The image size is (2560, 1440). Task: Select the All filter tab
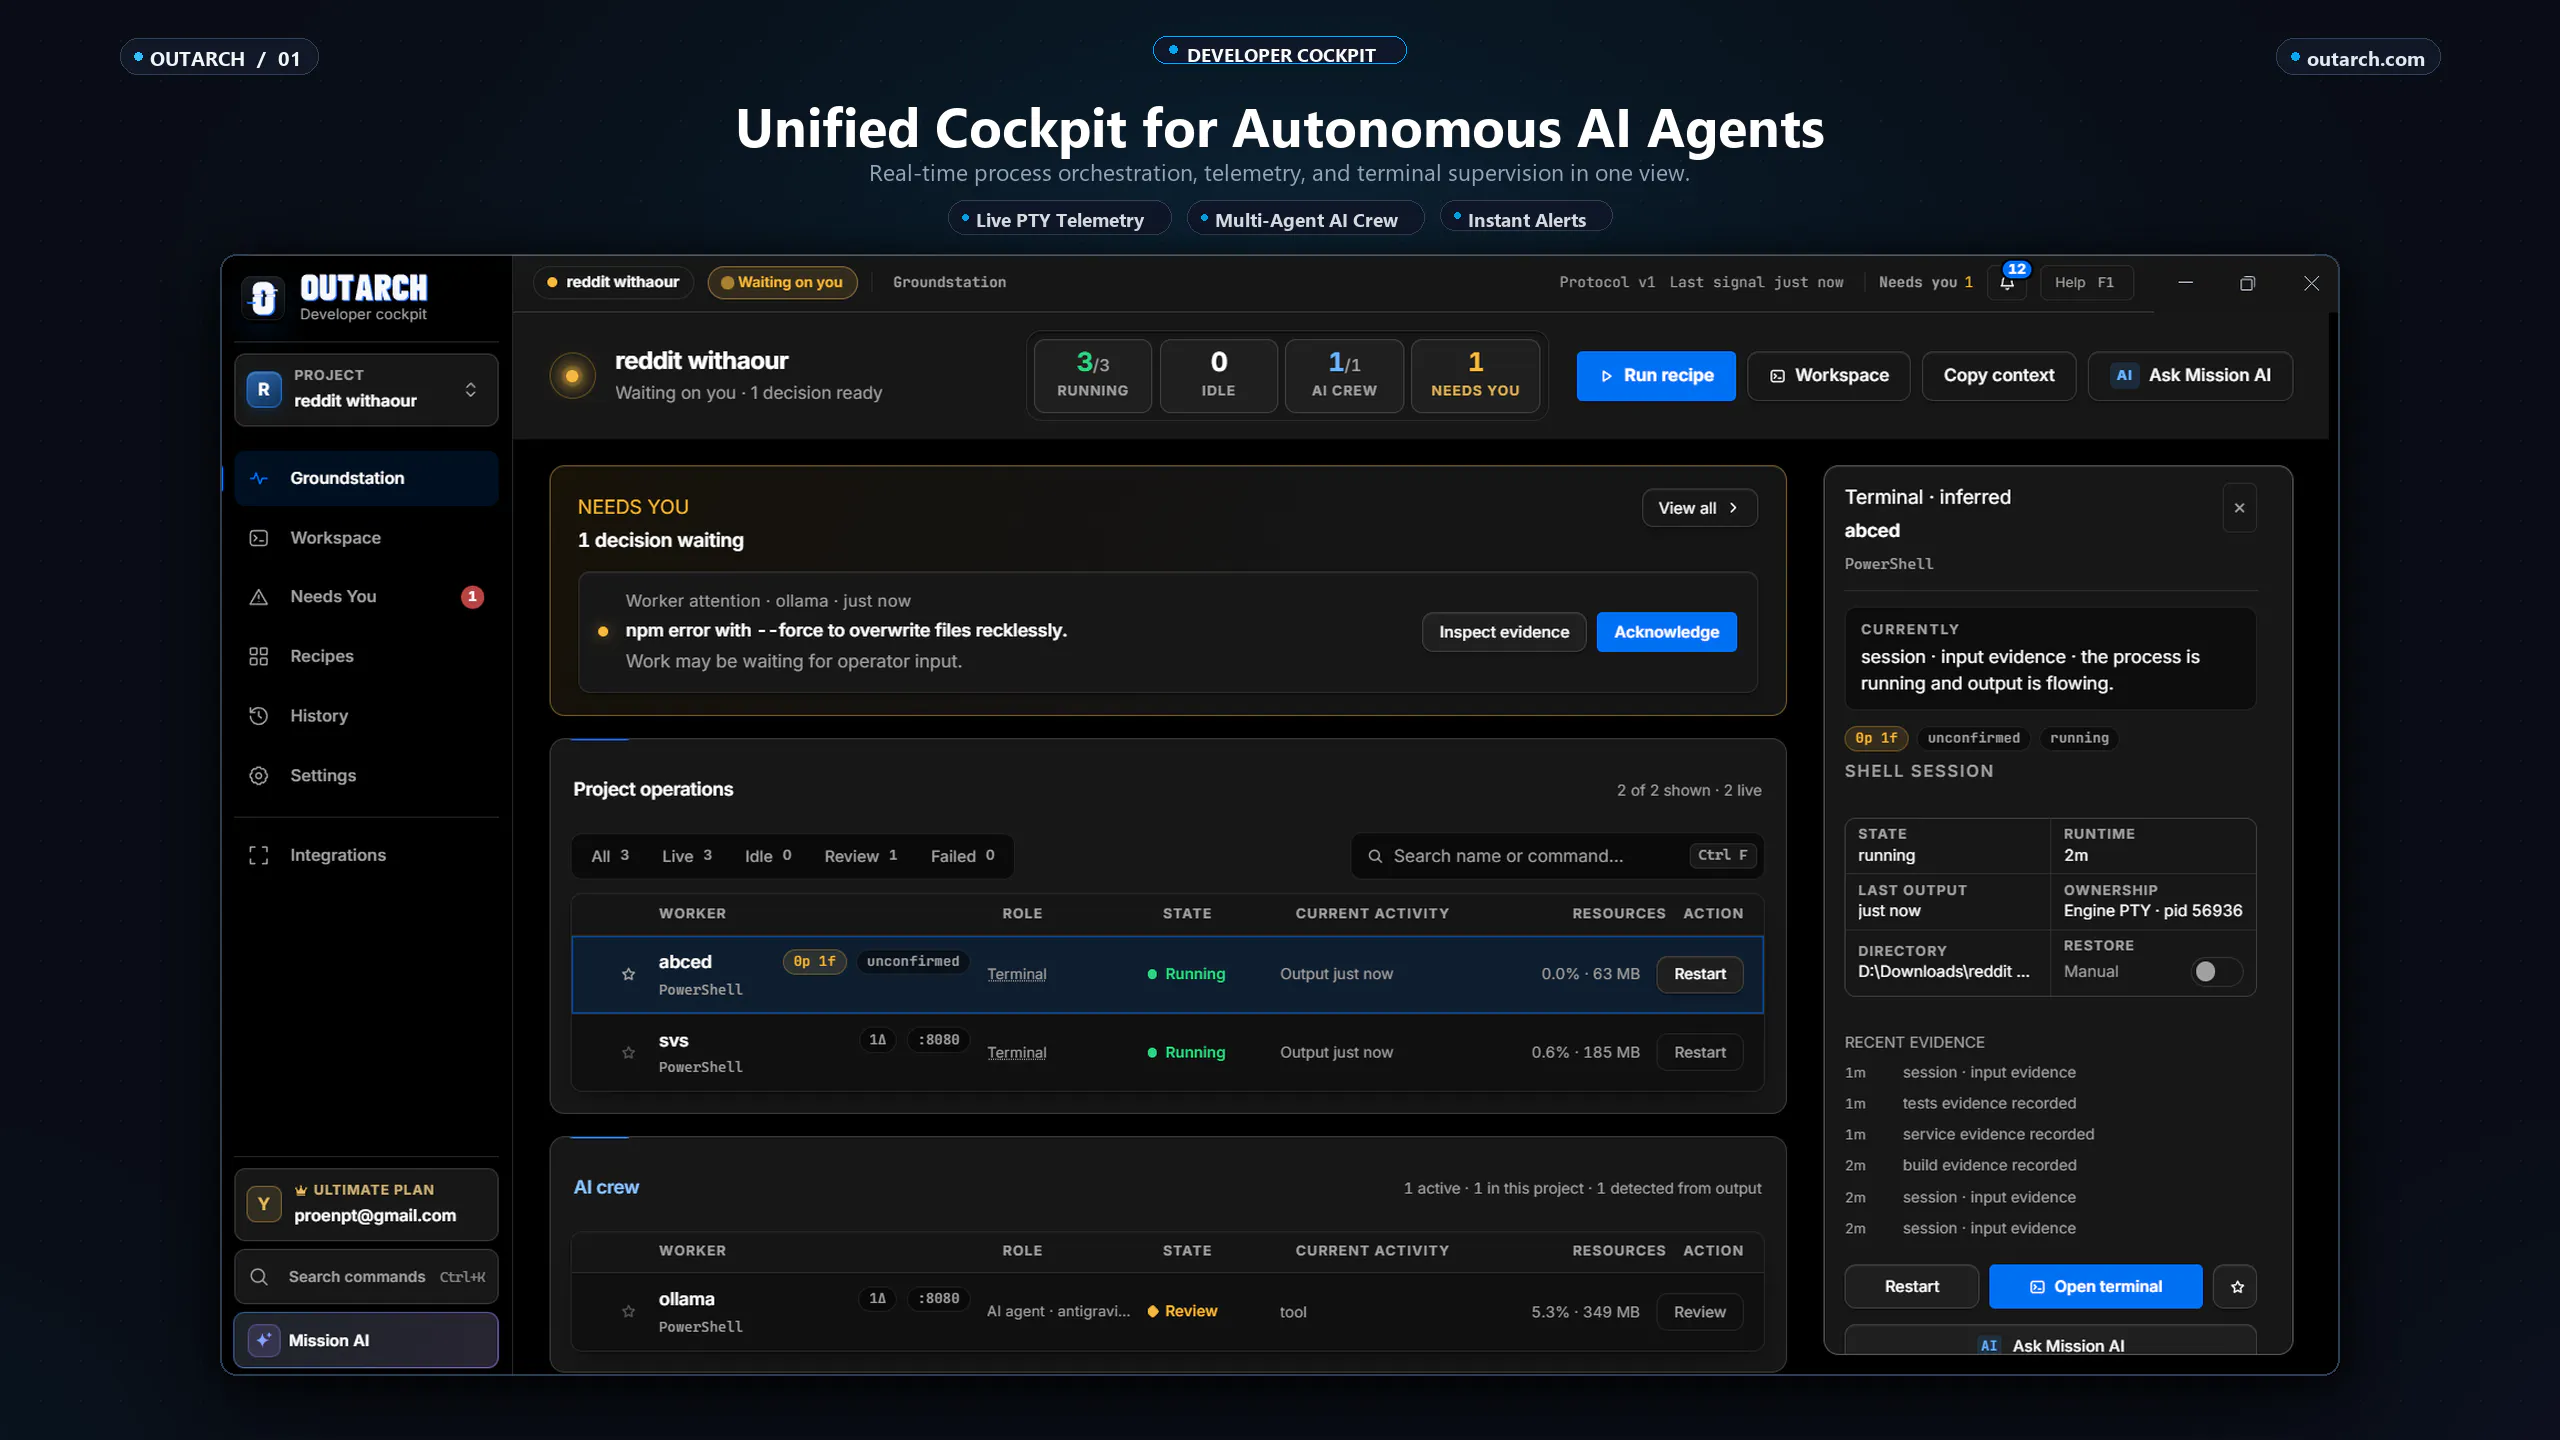click(x=610, y=856)
